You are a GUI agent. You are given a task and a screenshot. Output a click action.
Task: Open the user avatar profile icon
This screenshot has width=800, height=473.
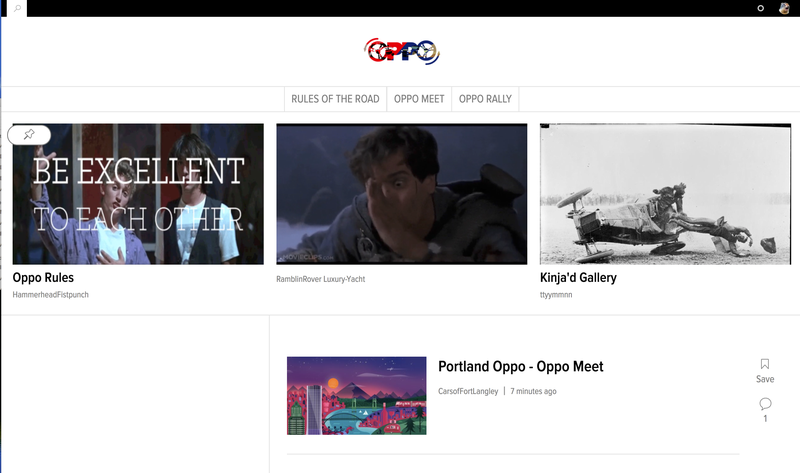[784, 8]
